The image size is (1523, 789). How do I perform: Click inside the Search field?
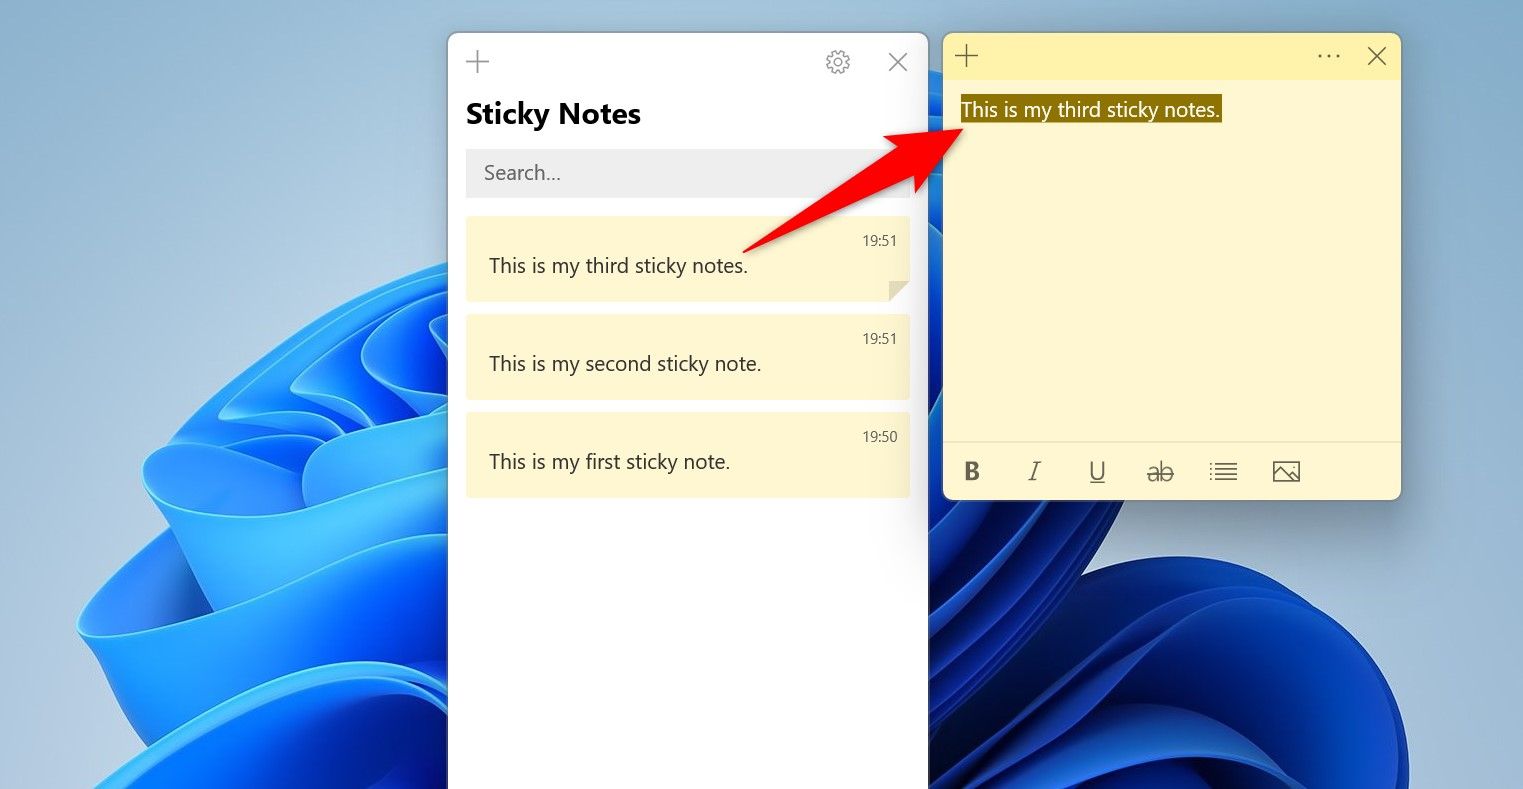click(687, 172)
